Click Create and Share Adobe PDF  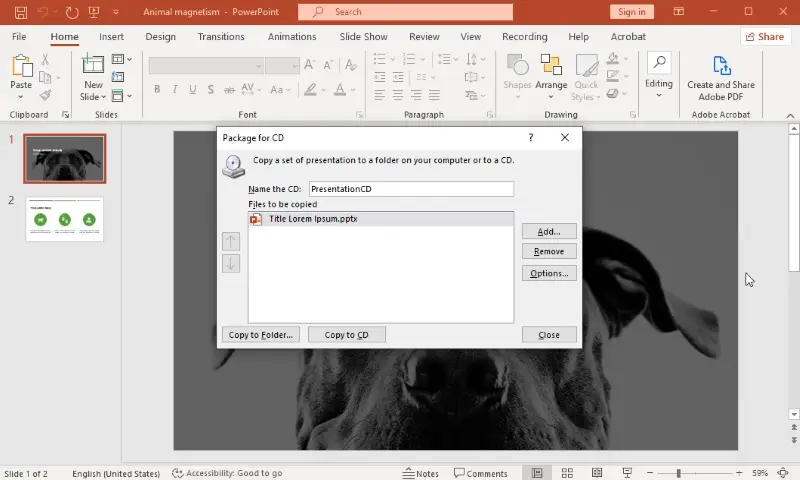tap(721, 77)
